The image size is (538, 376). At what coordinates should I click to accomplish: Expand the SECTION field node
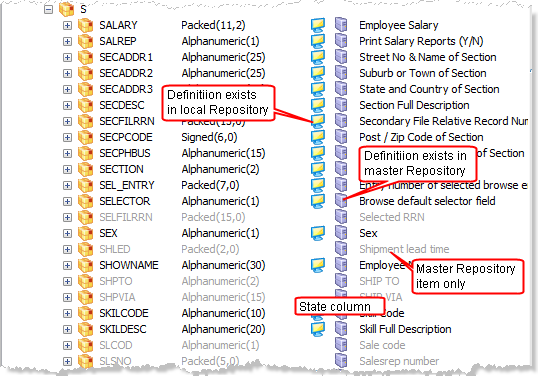pos(67,169)
